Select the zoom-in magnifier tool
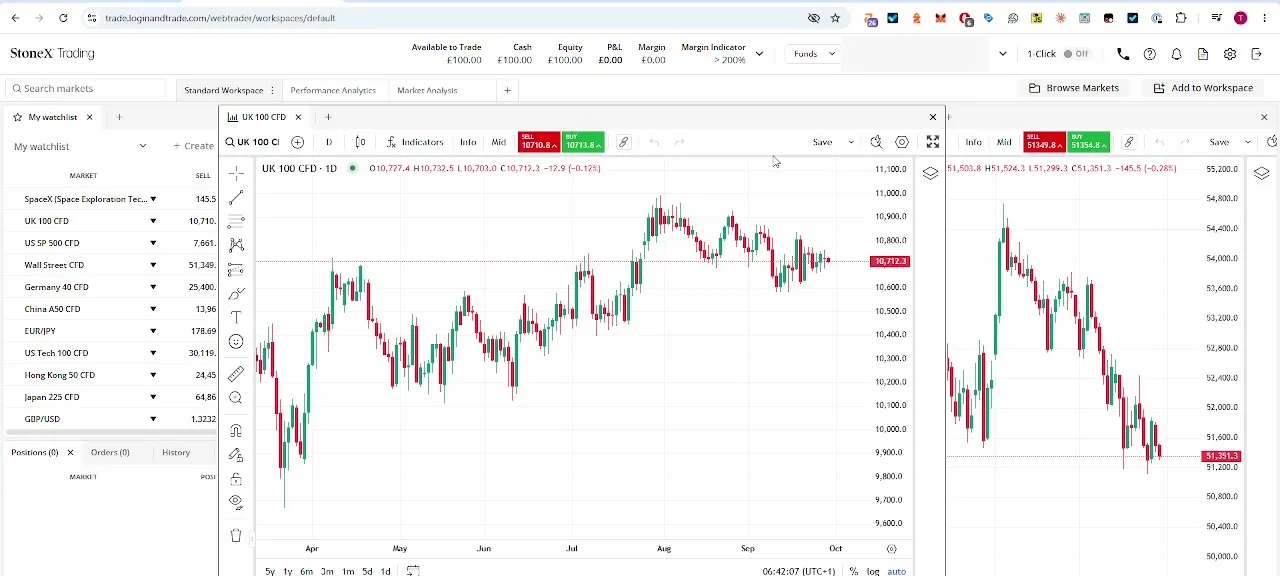Screen dimensions: 1280x576 click(x=236, y=398)
